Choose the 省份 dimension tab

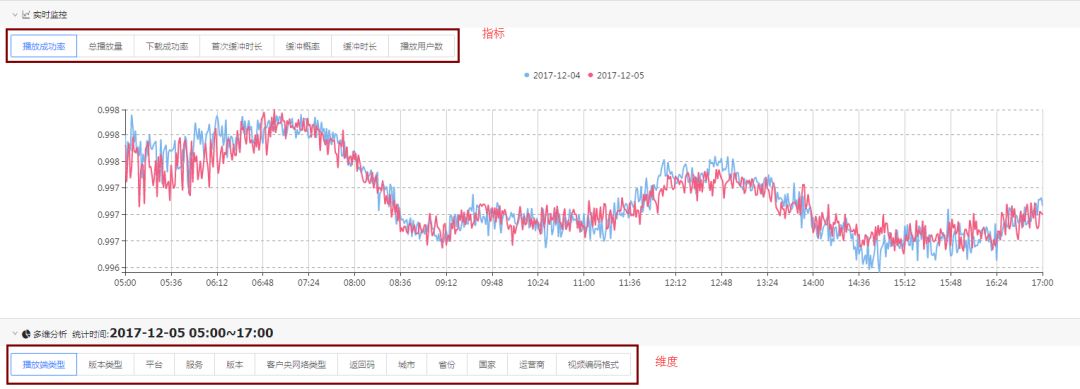[x=447, y=365]
